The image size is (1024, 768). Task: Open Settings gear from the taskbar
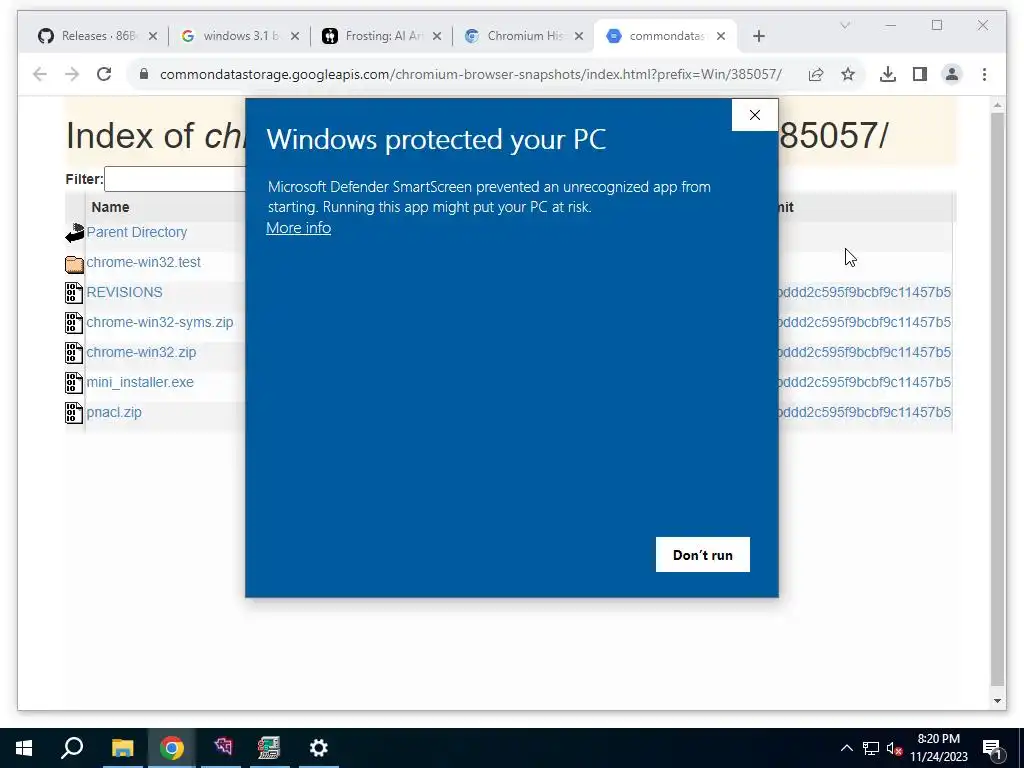[319, 748]
